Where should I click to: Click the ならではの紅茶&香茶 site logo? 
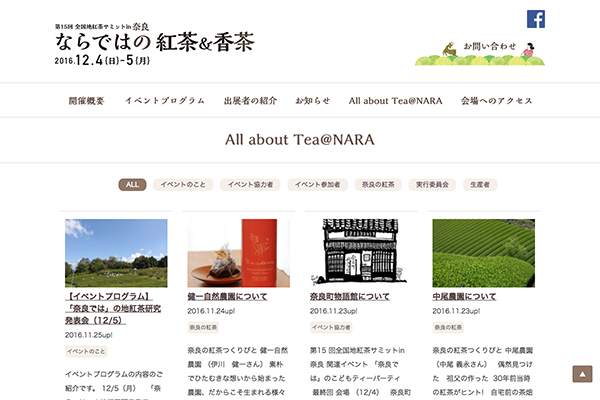click(x=155, y=43)
